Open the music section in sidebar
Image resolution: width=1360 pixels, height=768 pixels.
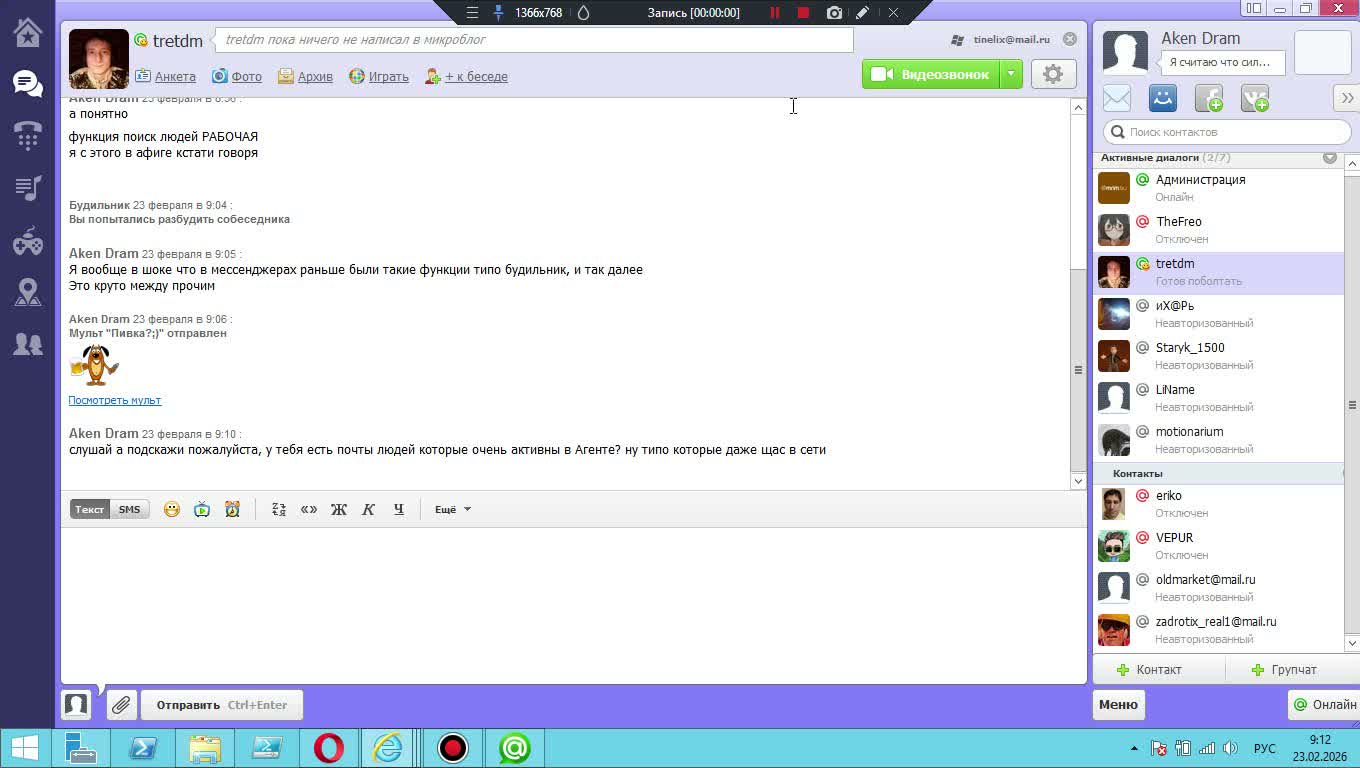(28, 188)
